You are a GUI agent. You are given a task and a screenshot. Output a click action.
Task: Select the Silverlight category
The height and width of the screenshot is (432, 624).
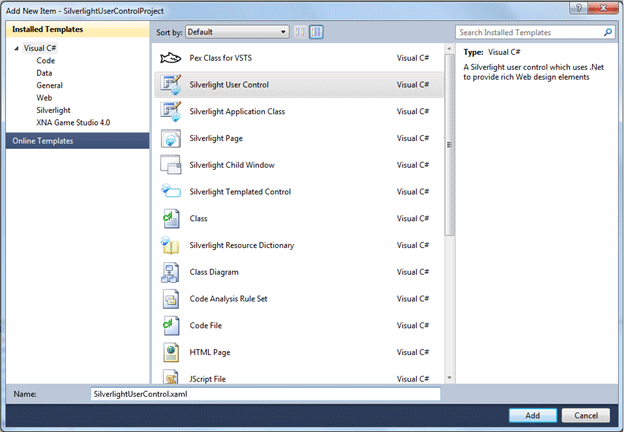(53, 110)
